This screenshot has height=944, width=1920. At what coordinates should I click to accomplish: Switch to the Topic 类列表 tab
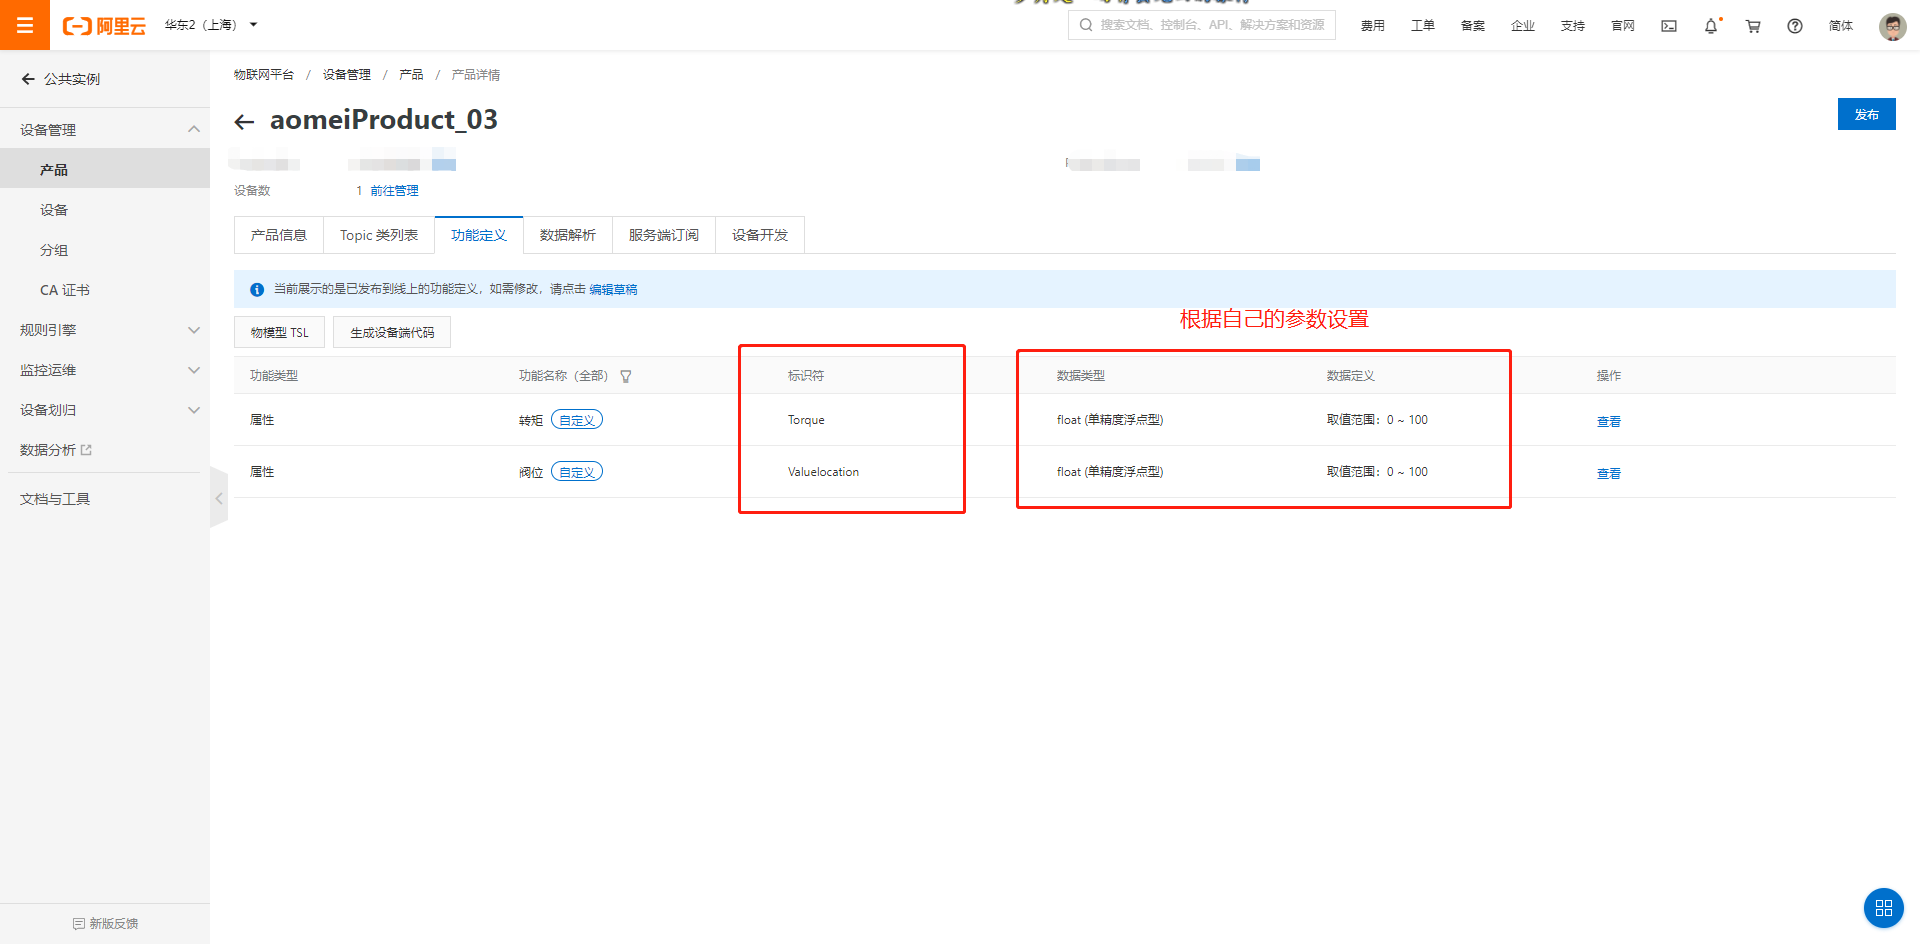click(x=378, y=234)
